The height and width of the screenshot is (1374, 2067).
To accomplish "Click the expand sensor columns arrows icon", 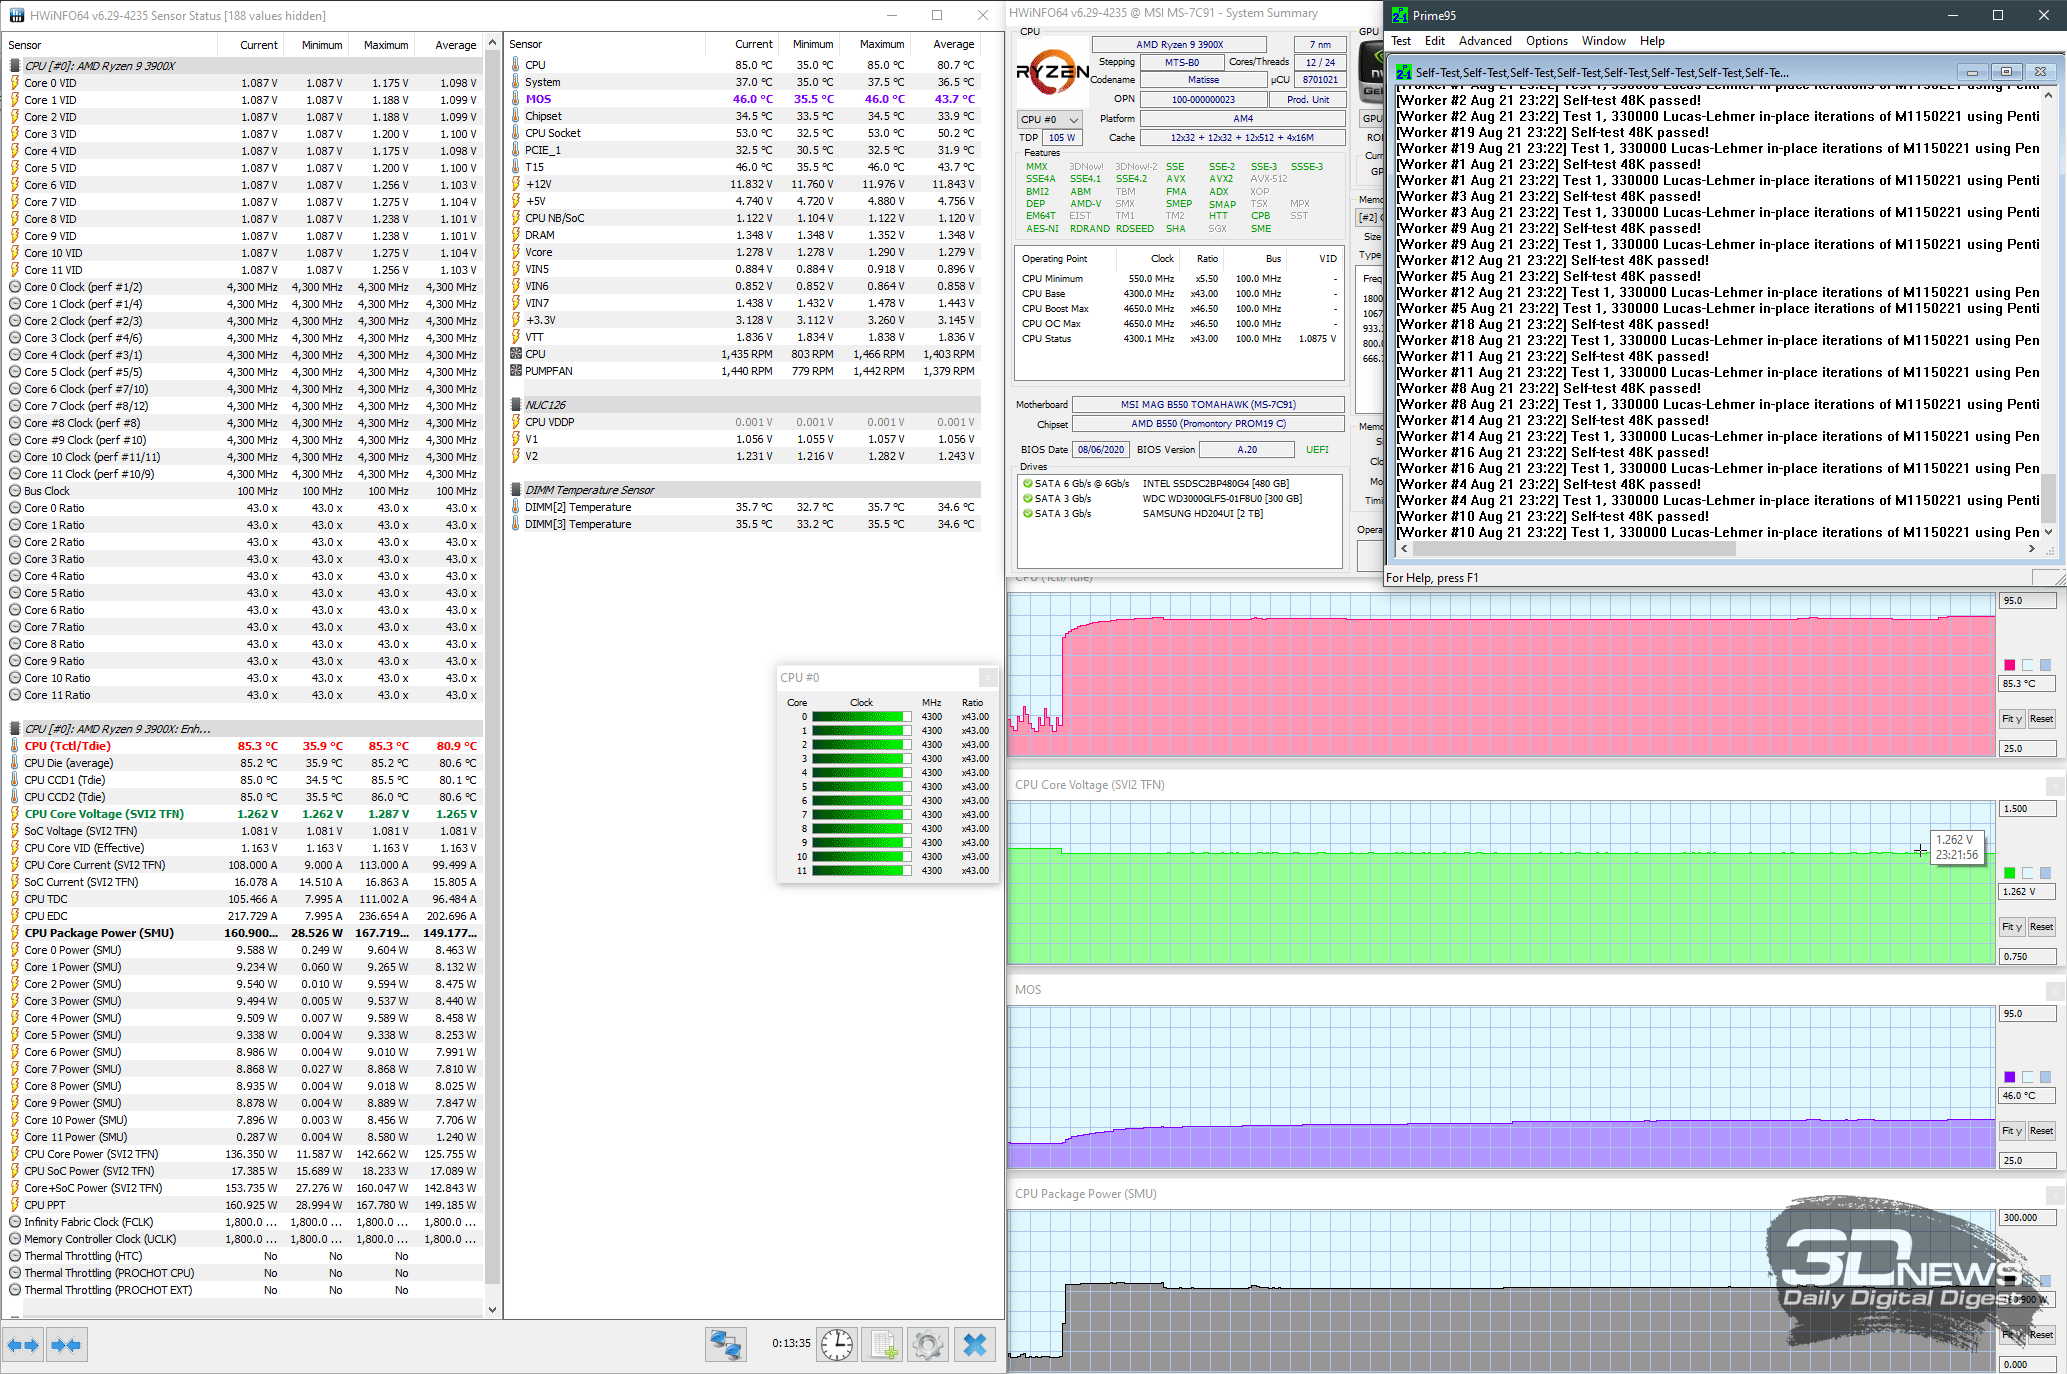I will point(23,1345).
